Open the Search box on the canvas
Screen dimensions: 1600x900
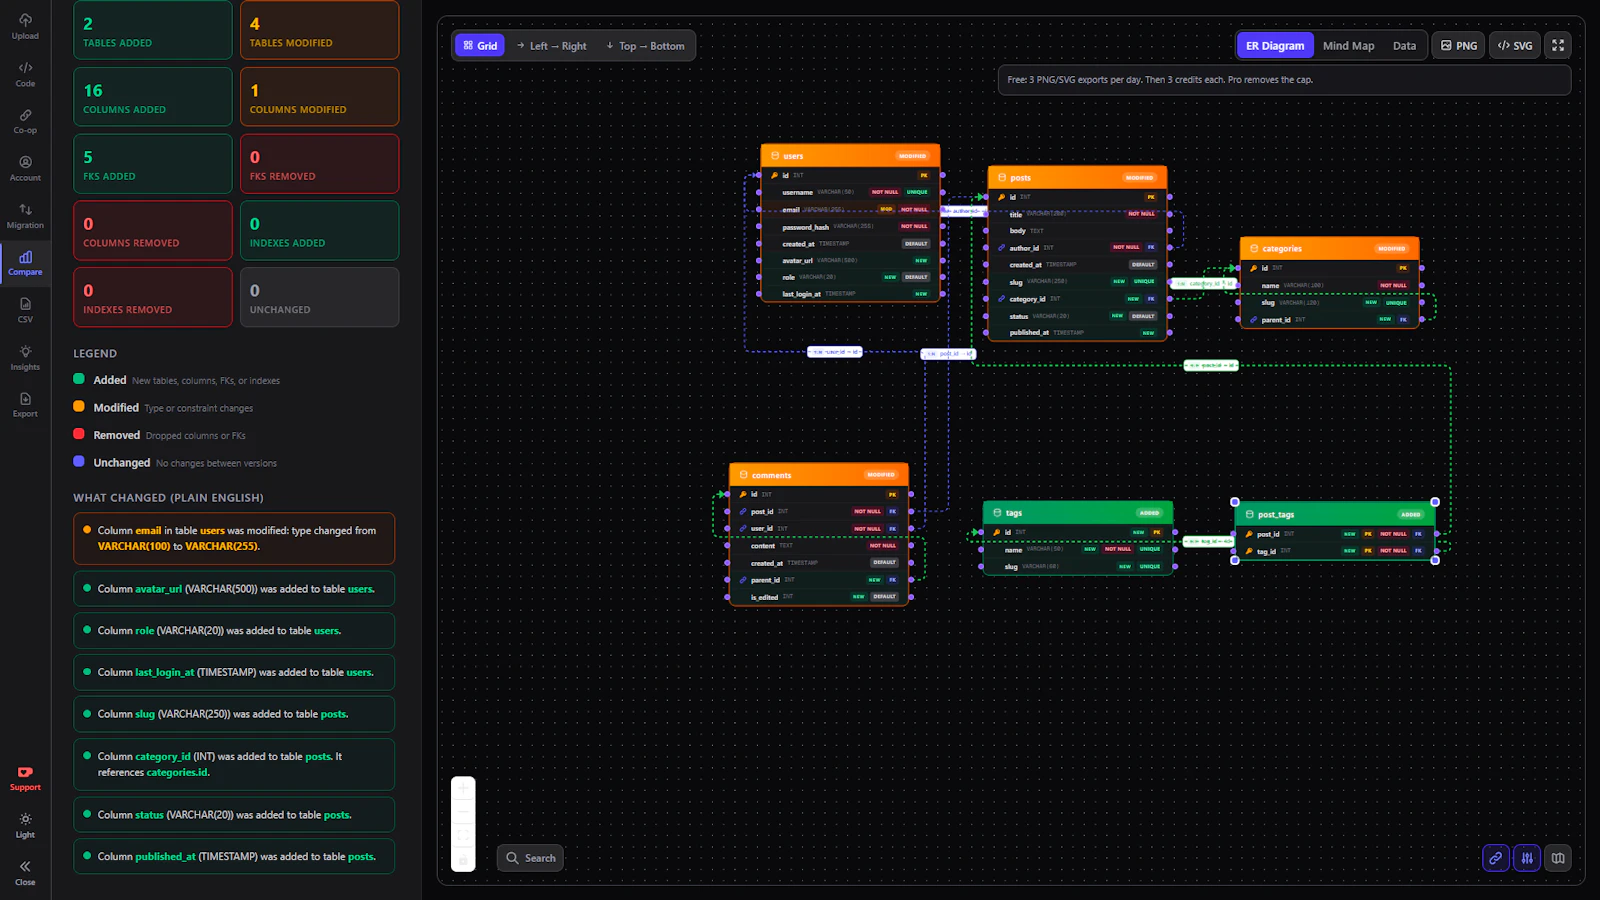click(x=530, y=858)
